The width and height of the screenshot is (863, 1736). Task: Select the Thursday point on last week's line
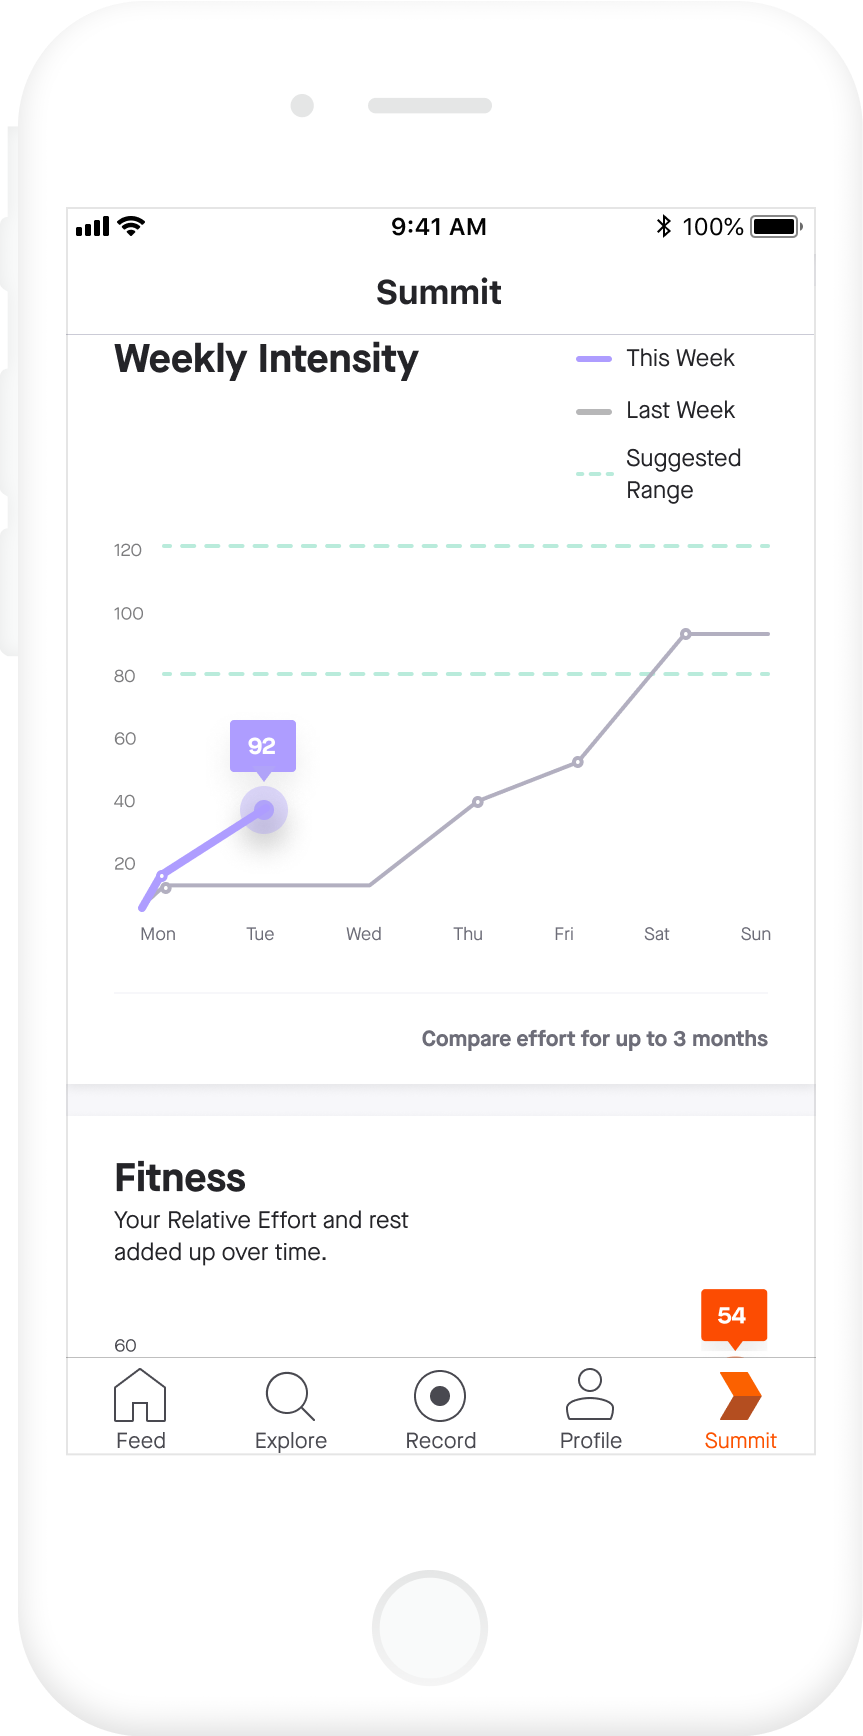tap(478, 802)
